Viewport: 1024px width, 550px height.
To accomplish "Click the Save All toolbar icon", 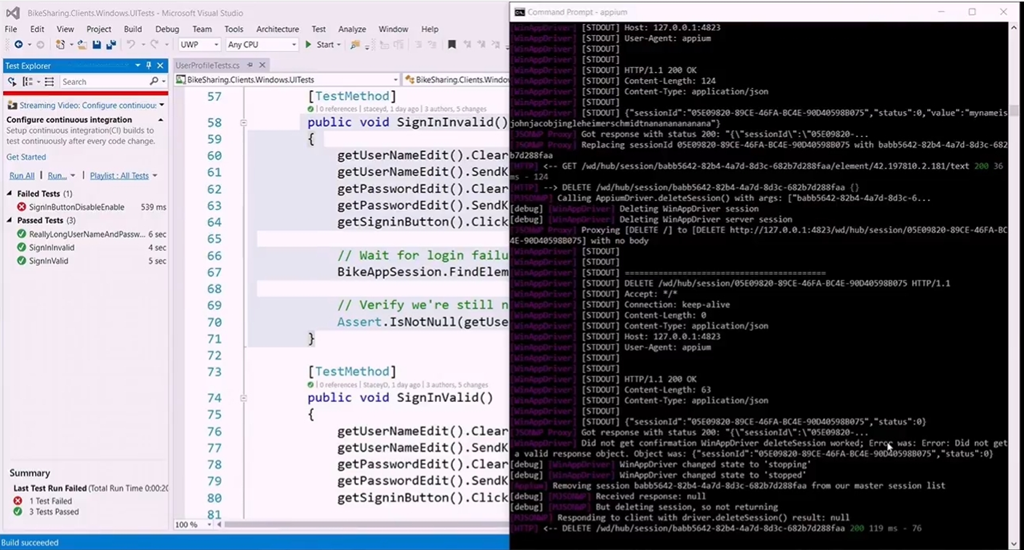I will pyautogui.click(x=109, y=45).
